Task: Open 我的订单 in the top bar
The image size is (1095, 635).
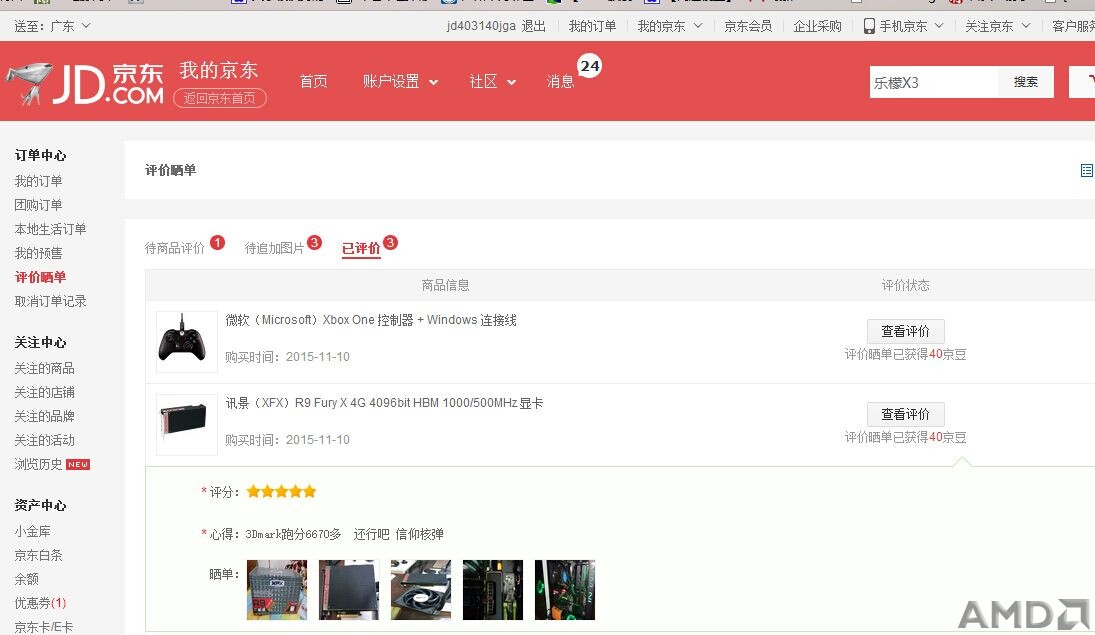Action: [x=592, y=26]
